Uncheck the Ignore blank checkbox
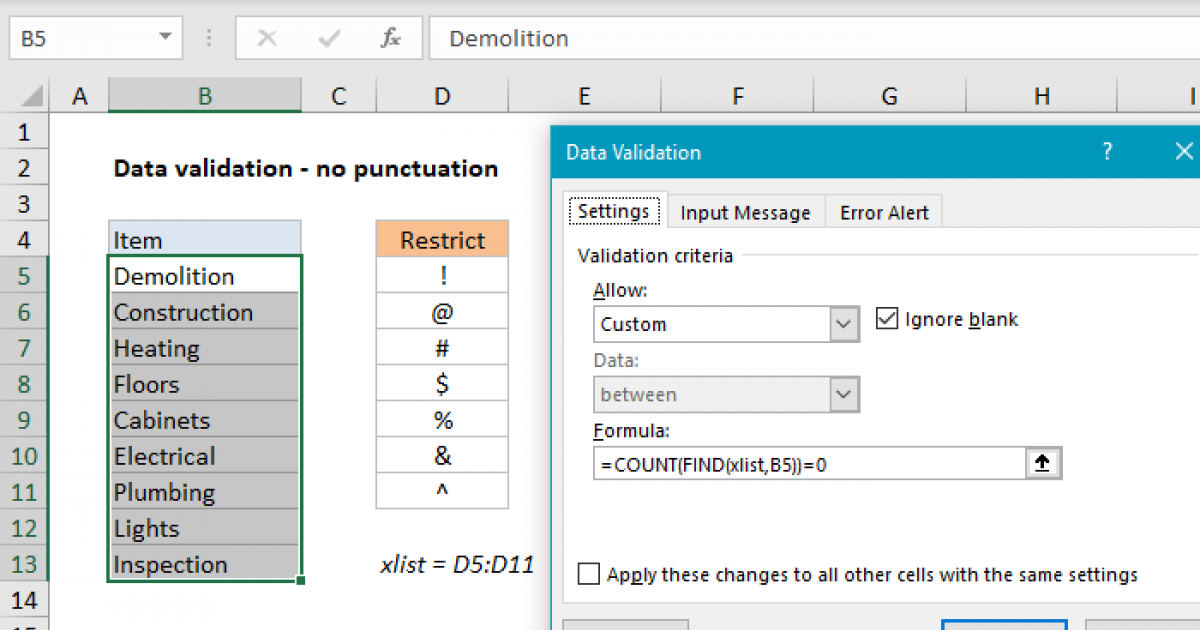Viewport: 1200px width, 630px height. (x=888, y=318)
